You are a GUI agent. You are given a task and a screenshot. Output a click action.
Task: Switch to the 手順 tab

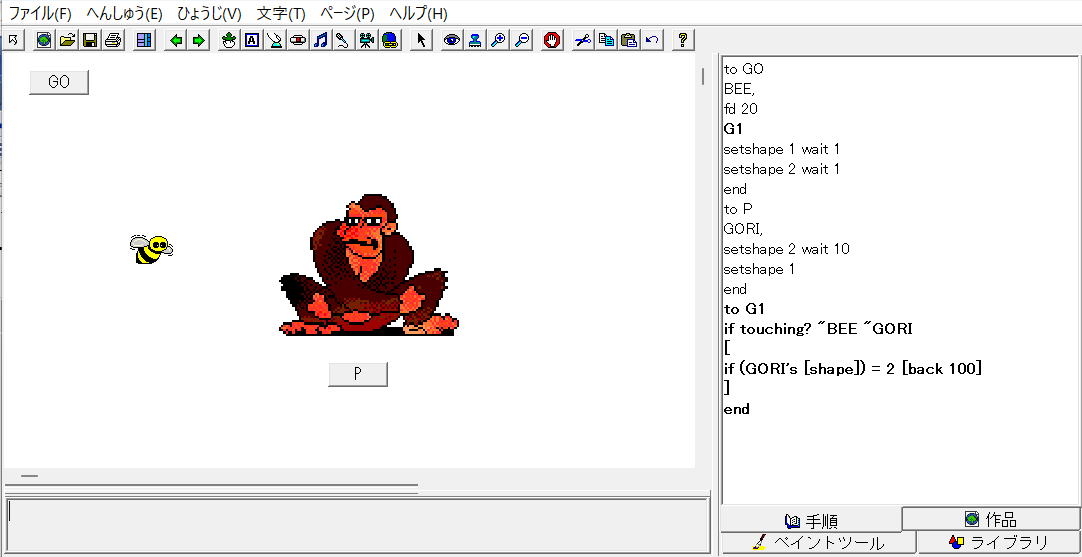(811, 520)
